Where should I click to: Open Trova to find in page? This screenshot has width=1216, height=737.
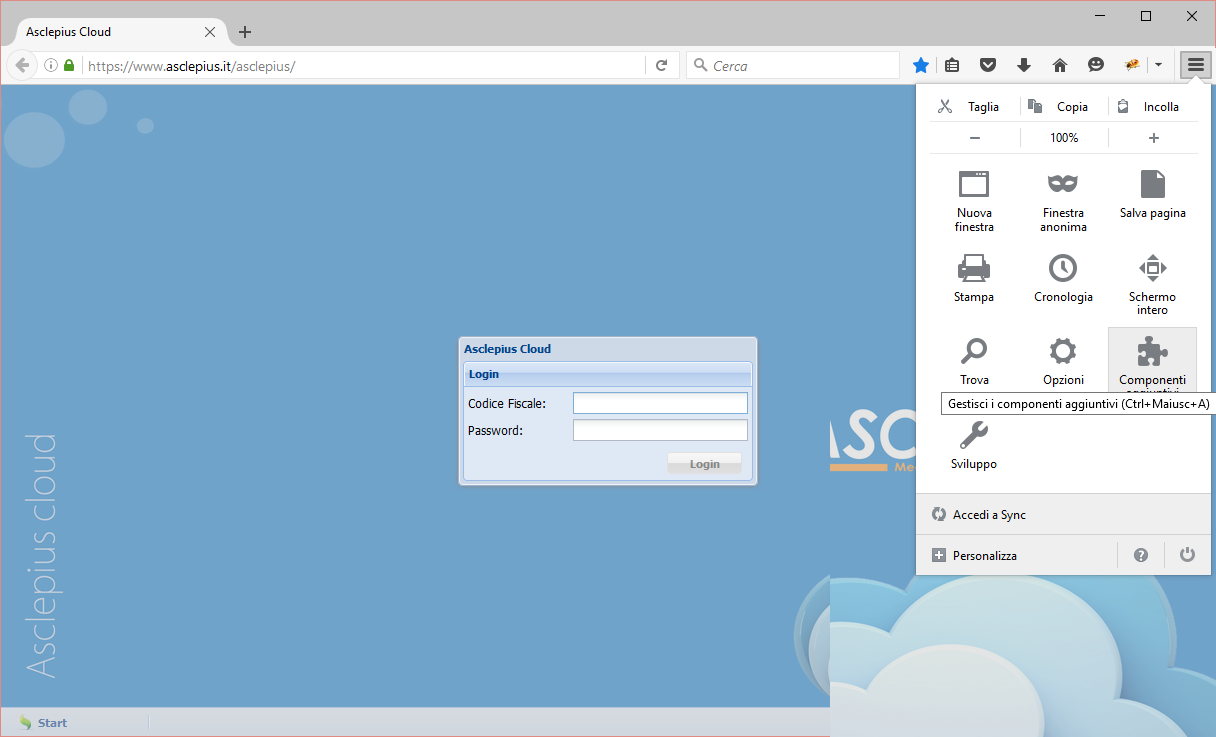point(974,362)
